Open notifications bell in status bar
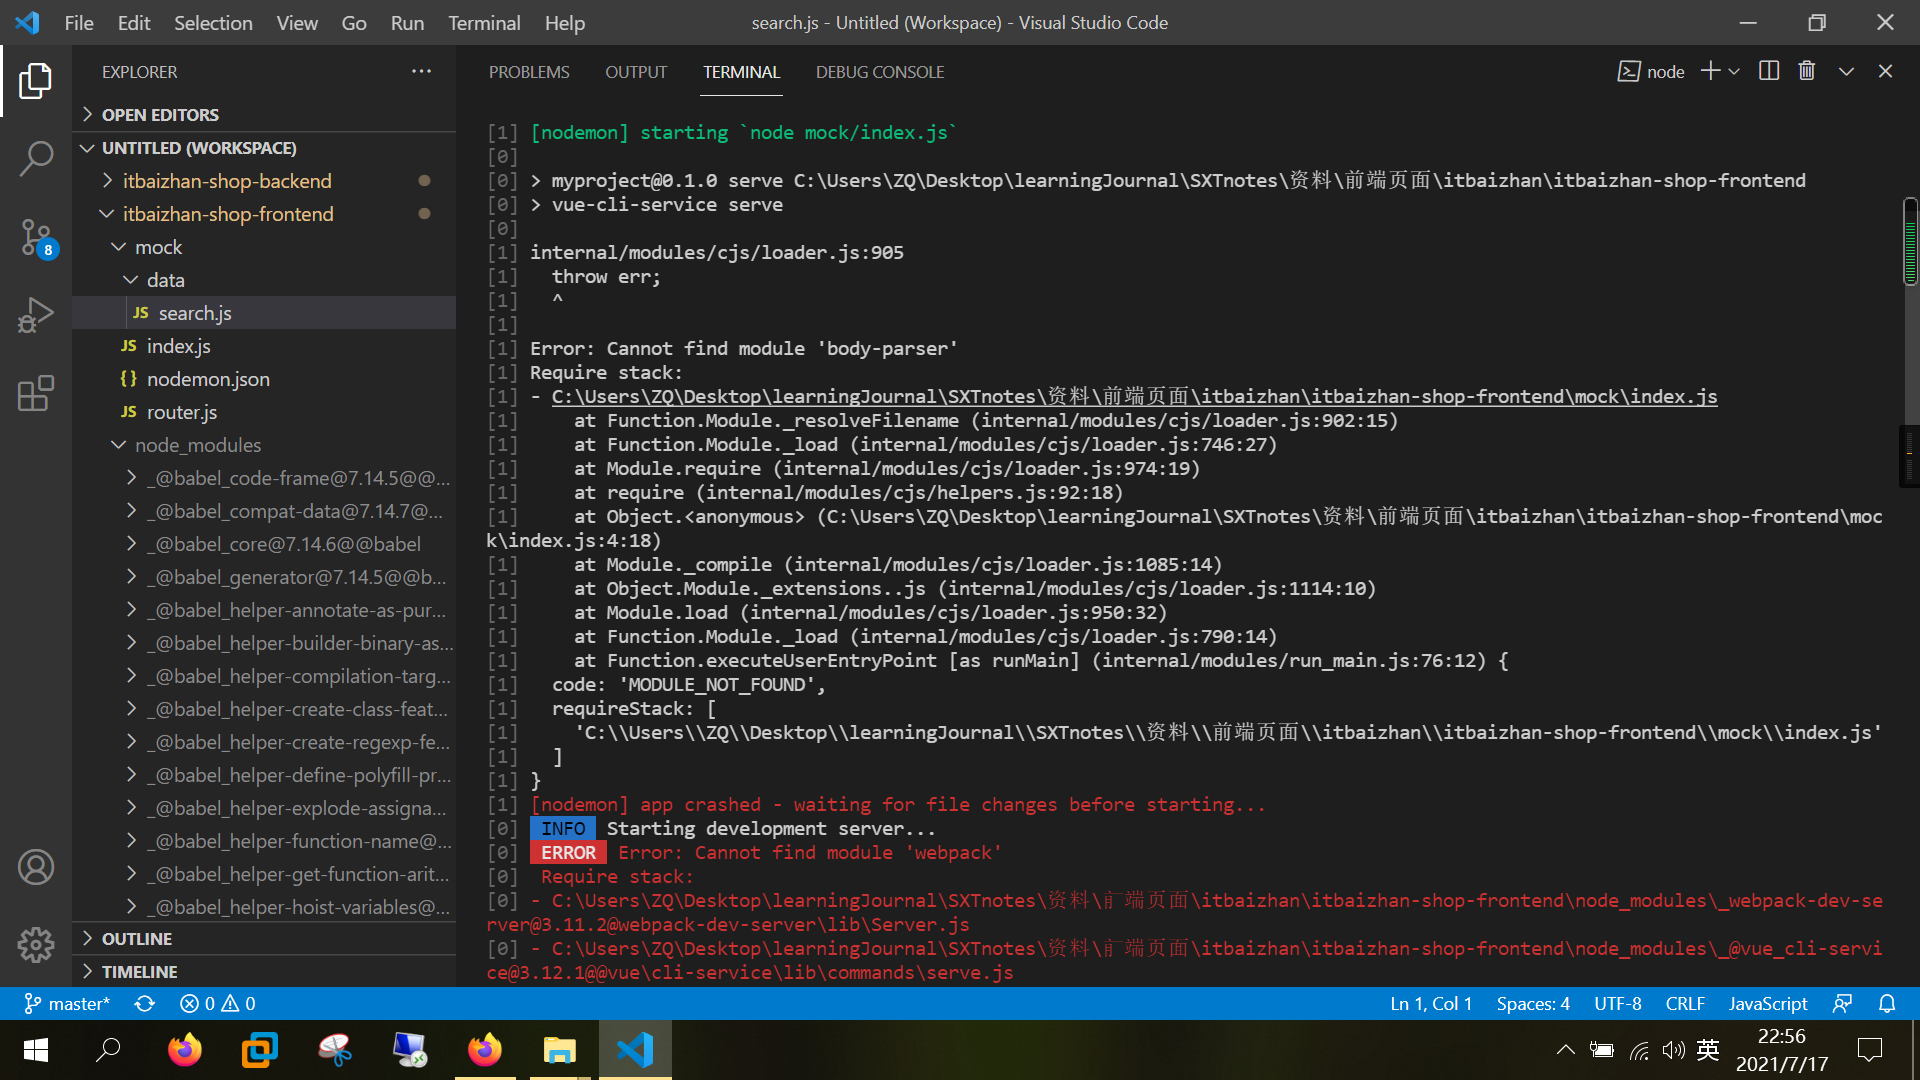 pos(1887,1003)
